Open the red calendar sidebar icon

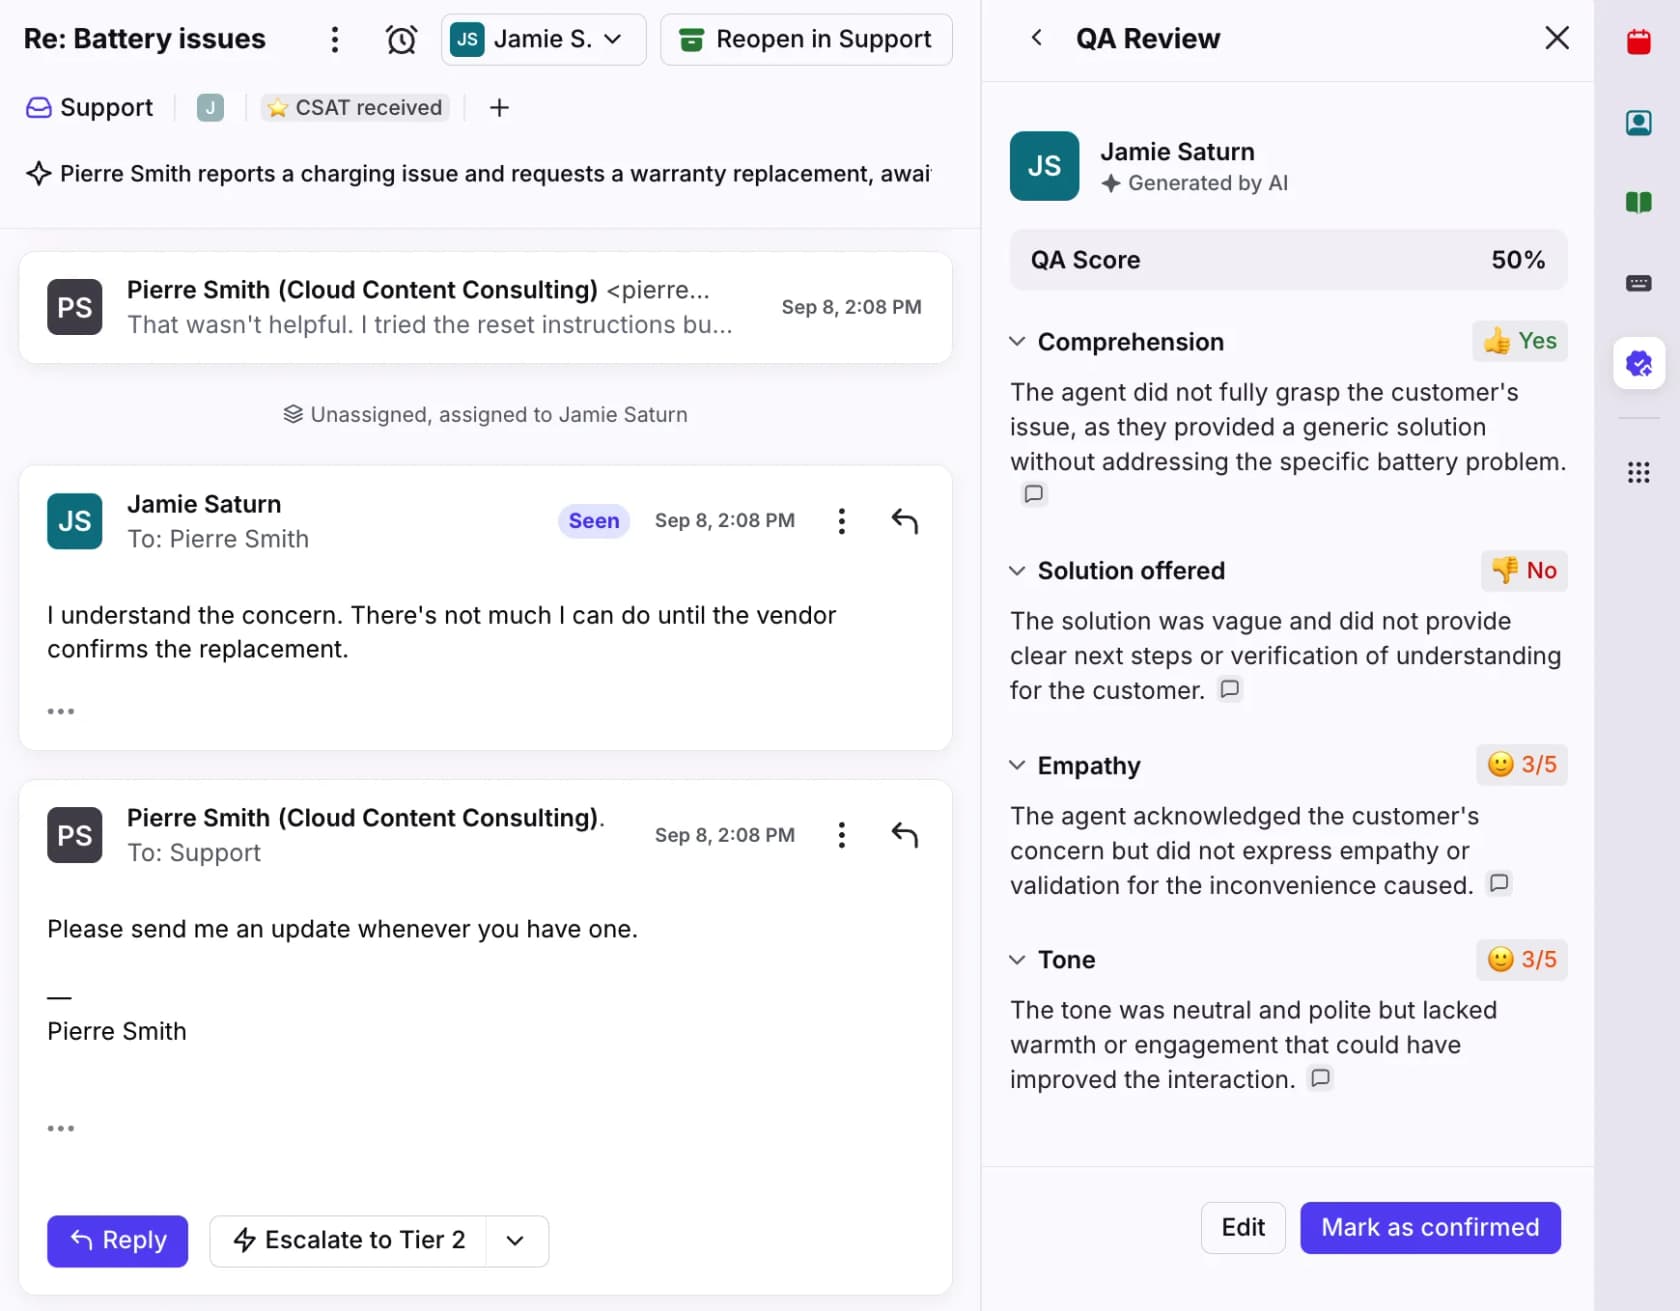coord(1638,42)
